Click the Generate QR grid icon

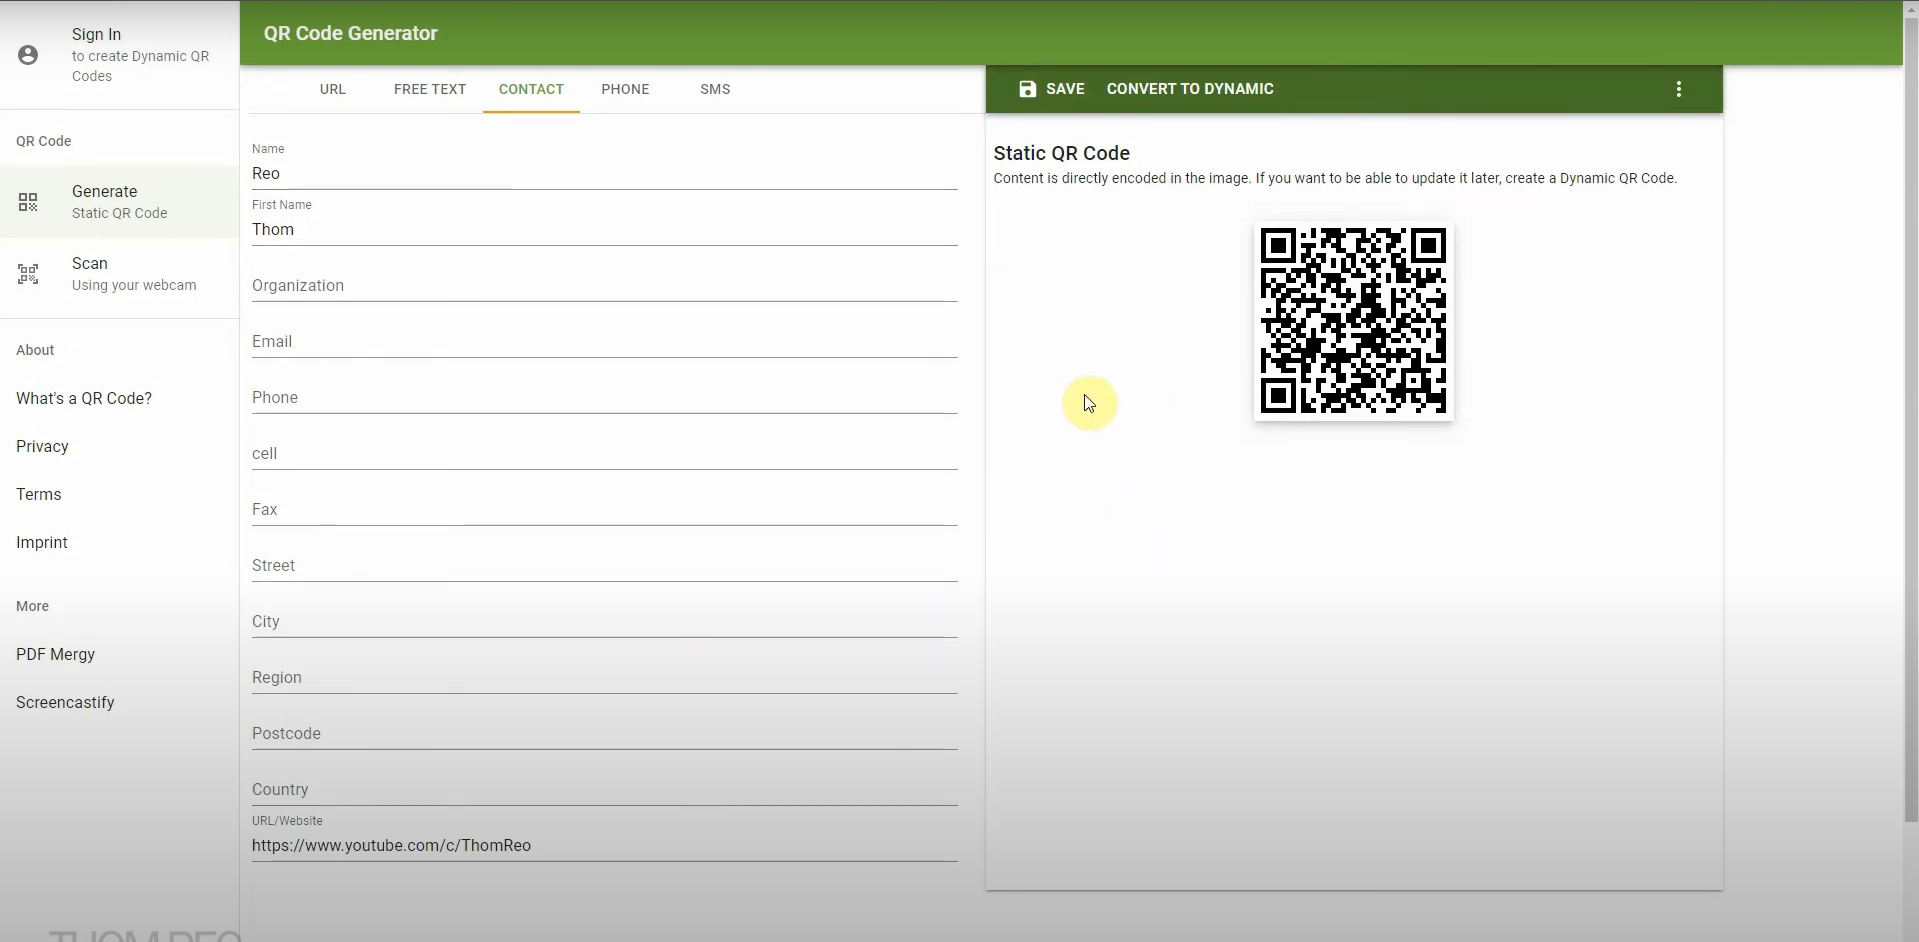[28, 202]
